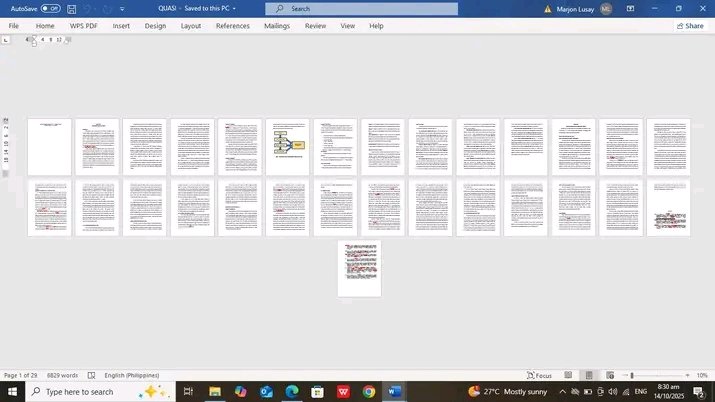715x402 pixels.
Task: Click the ENG input language indicator
Action: [641, 392]
